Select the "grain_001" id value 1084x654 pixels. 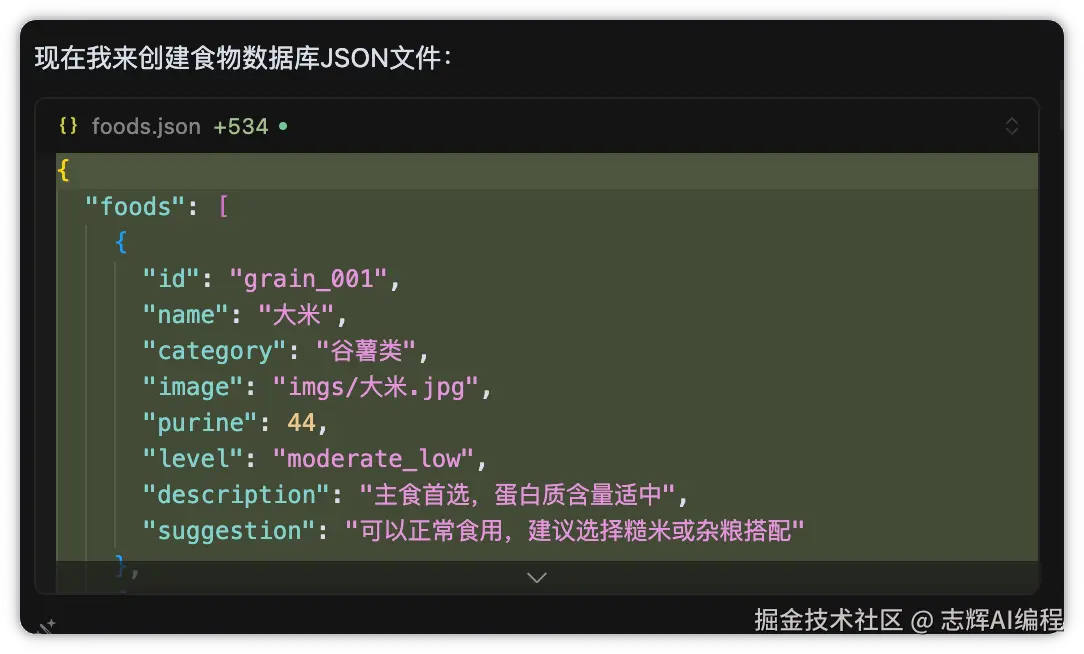pos(308,279)
